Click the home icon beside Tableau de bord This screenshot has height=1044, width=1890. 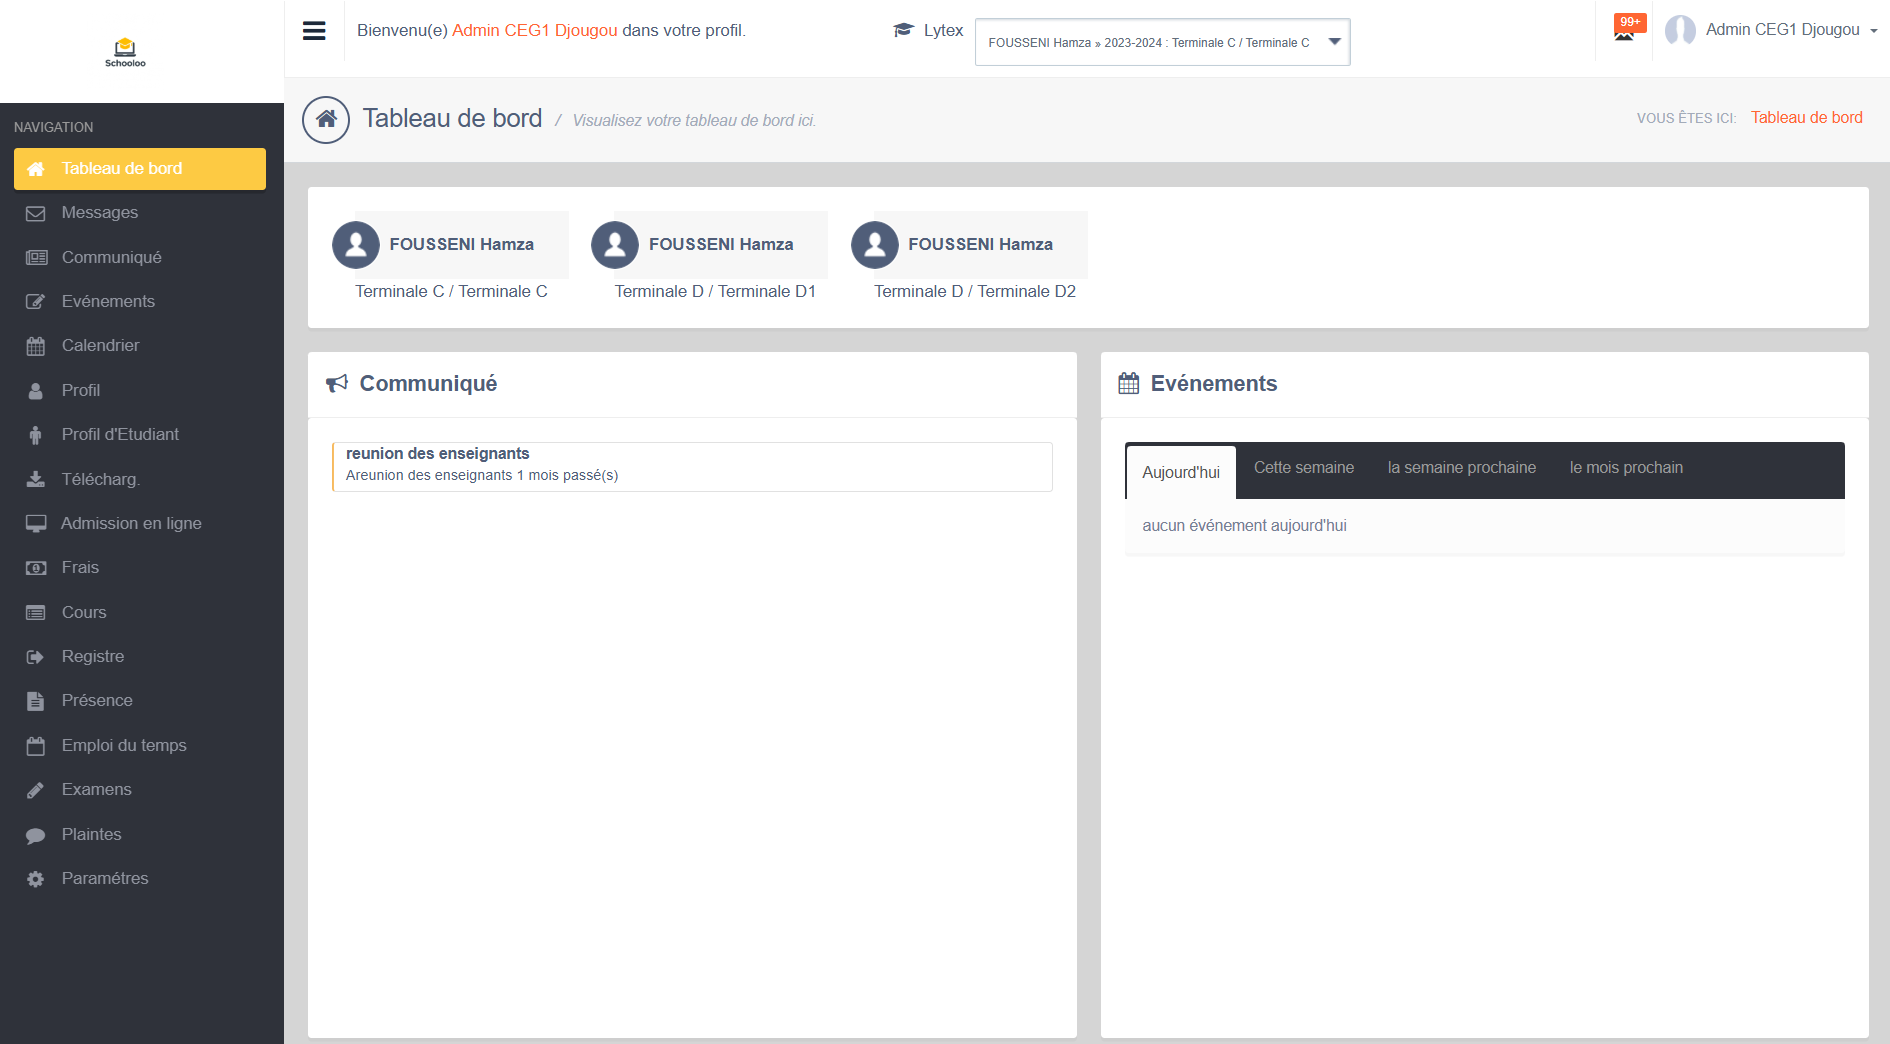coord(326,120)
